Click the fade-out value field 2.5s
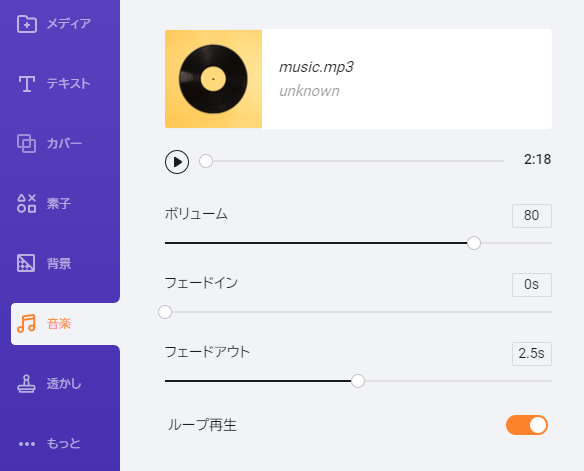The height and width of the screenshot is (471, 584). click(x=532, y=354)
